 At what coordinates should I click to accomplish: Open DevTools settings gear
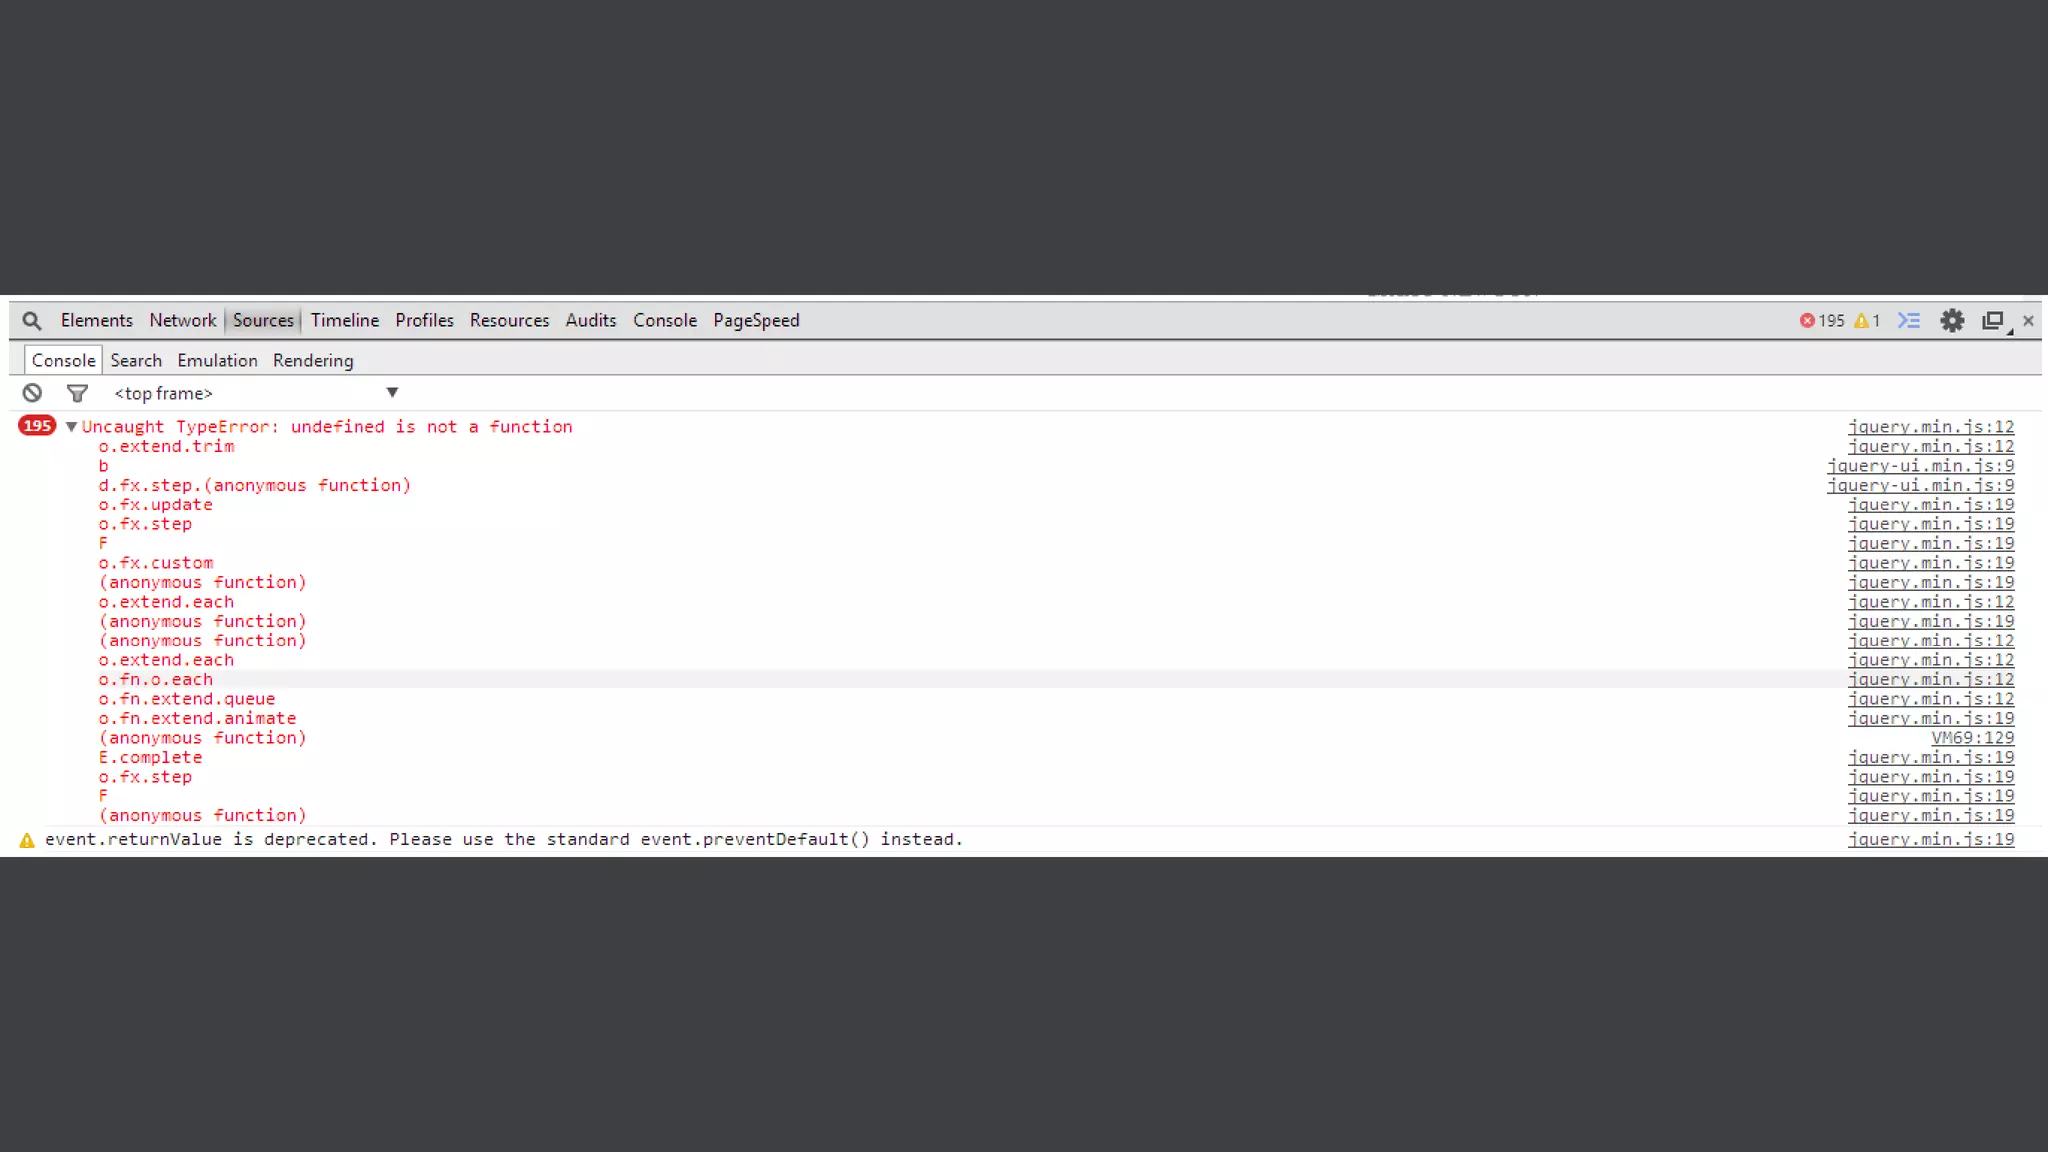(1952, 321)
